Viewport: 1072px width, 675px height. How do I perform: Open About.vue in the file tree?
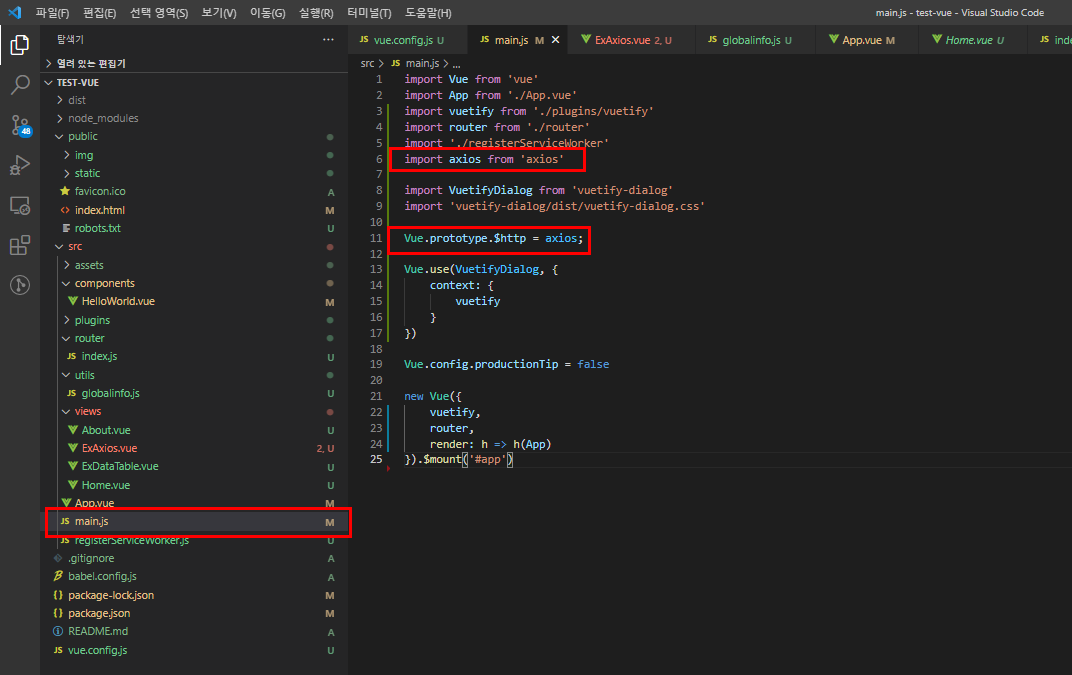pyautogui.click(x=194, y=430)
